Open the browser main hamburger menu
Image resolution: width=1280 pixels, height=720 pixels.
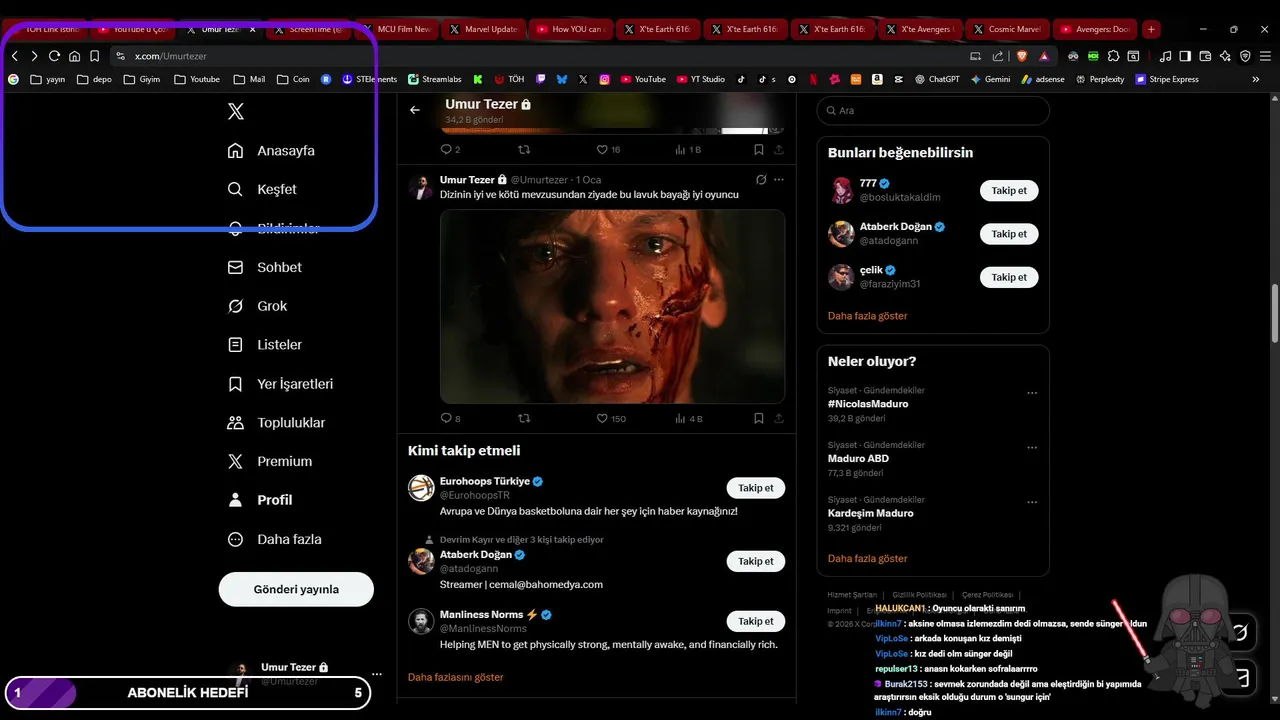point(1264,56)
